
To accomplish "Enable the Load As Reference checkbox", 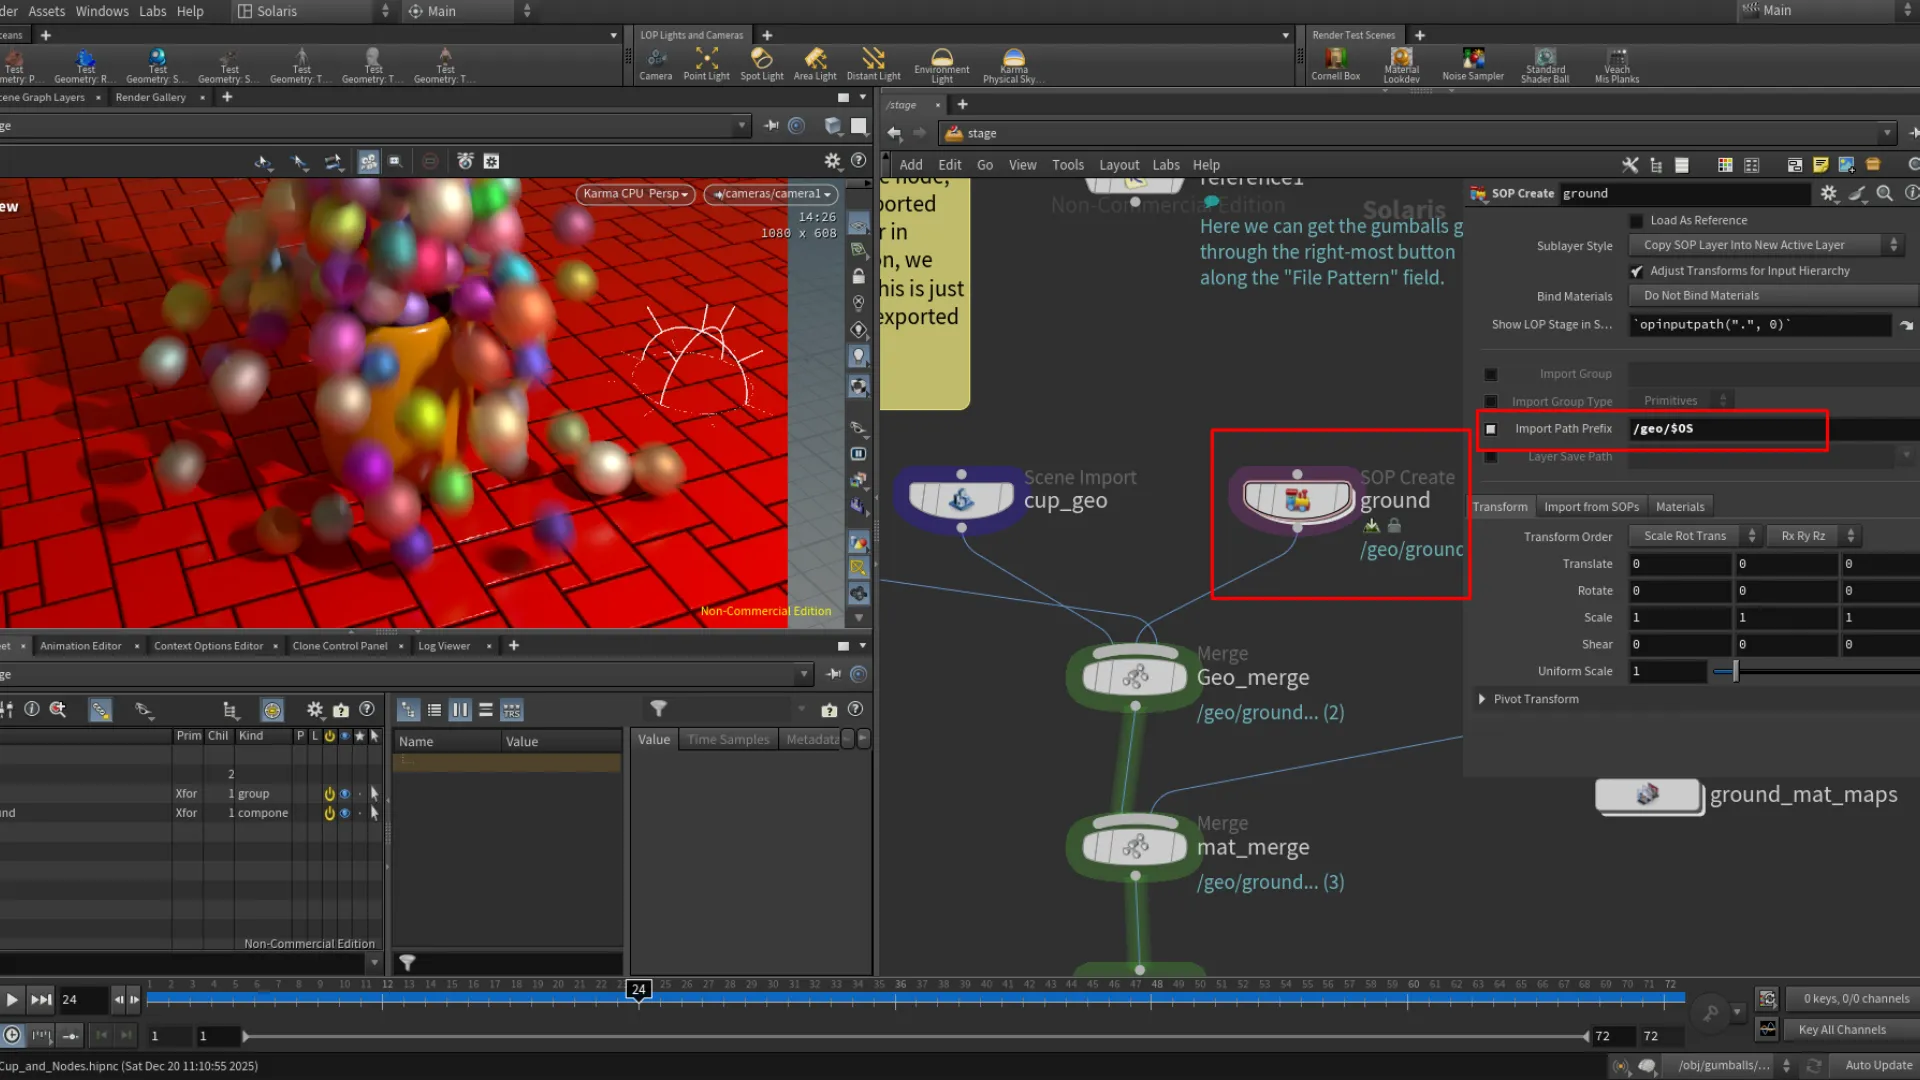I will point(1636,221).
